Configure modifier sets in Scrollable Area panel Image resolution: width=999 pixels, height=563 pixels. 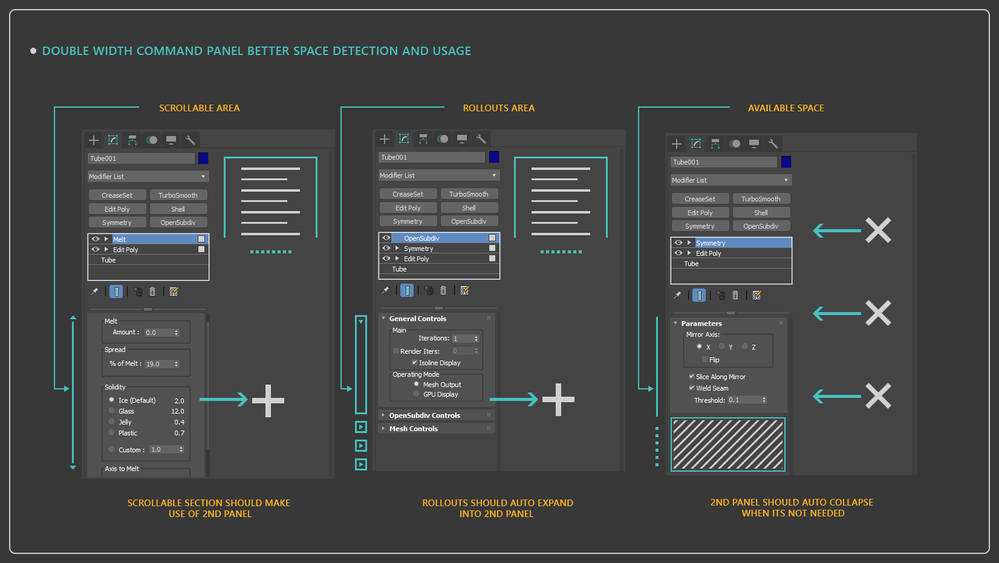[174, 292]
